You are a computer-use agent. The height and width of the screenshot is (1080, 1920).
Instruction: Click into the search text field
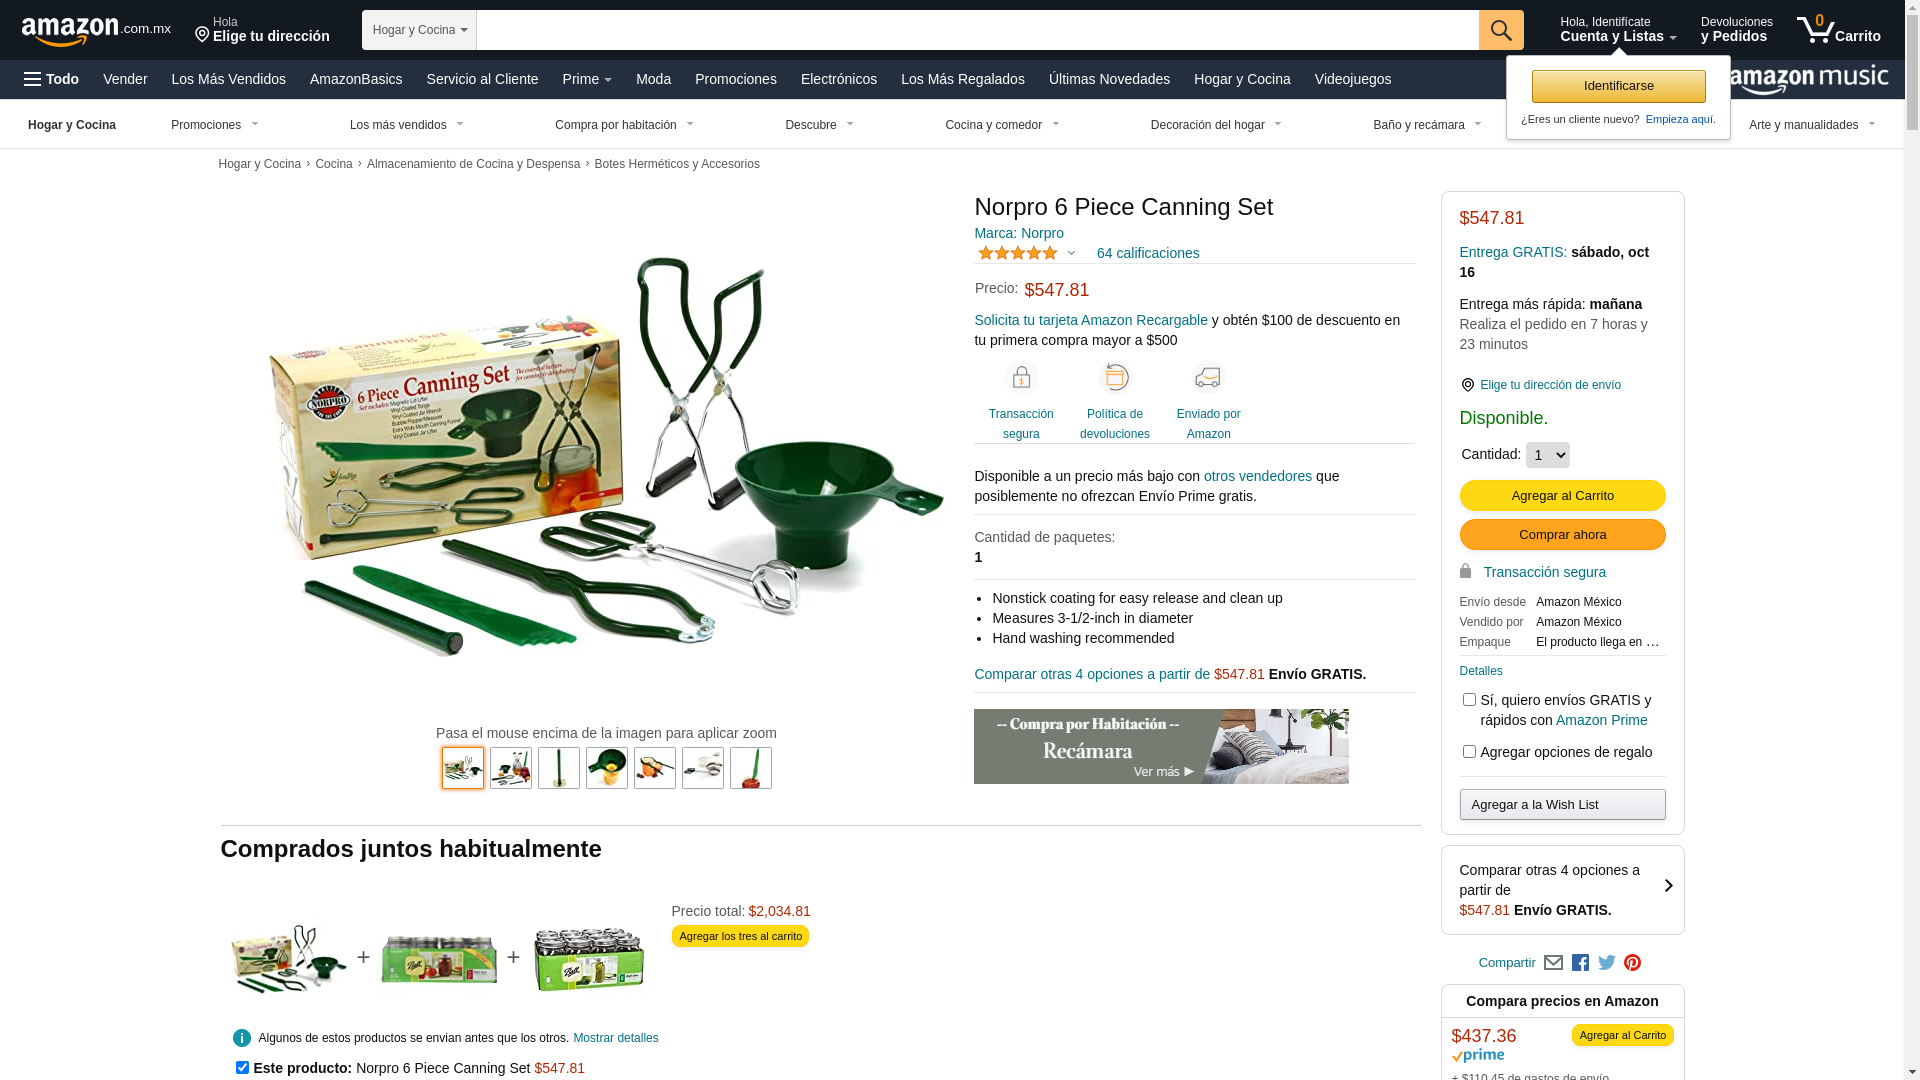[x=977, y=30]
